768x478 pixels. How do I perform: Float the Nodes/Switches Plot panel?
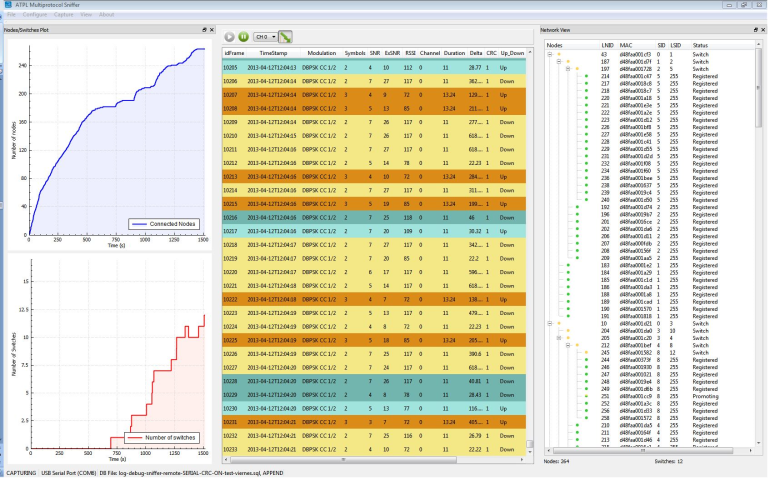coord(203,30)
